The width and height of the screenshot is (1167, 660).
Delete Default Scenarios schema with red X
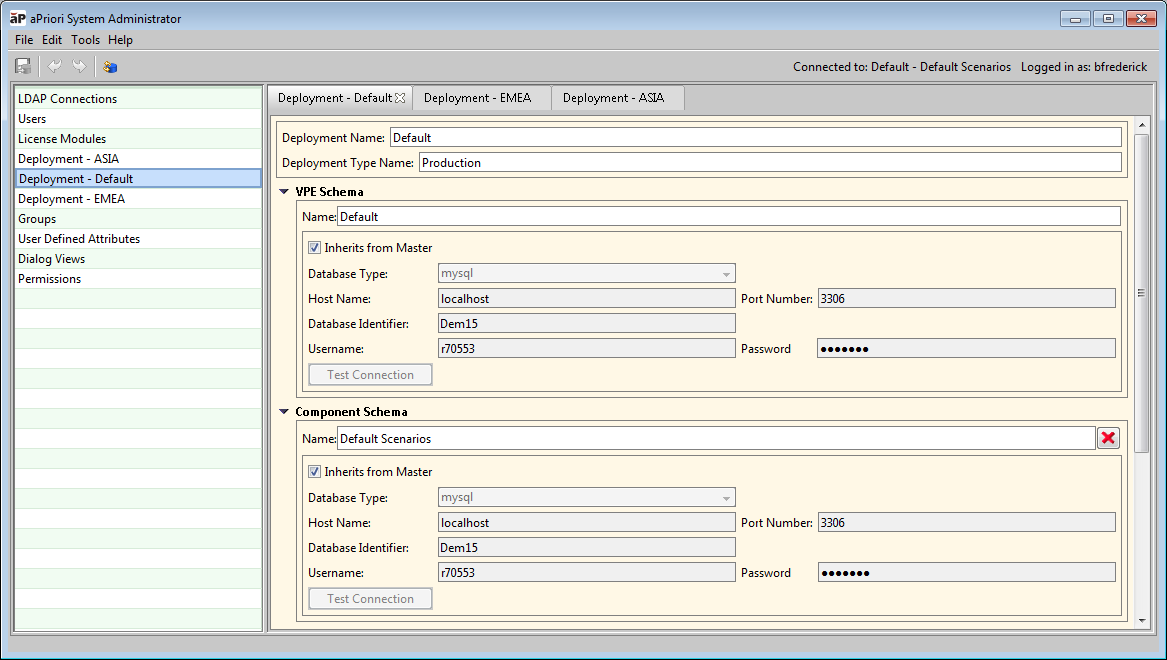tap(1108, 438)
